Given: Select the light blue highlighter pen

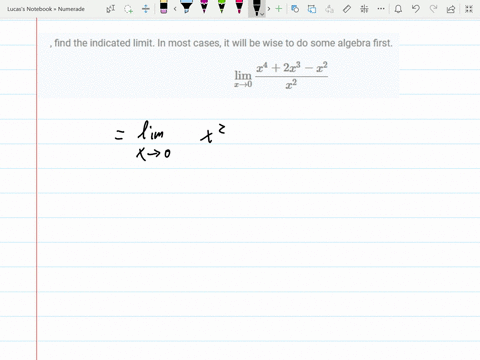Looking at the screenshot, I should tap(186, 7).
